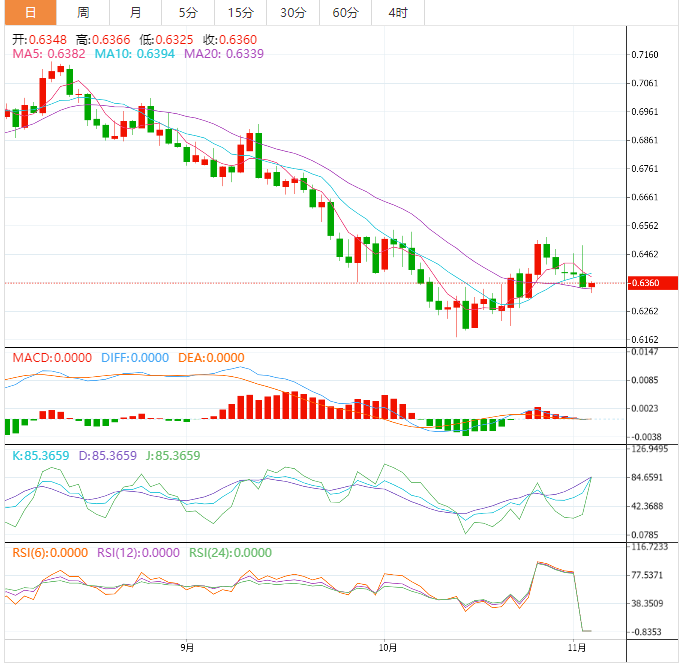This screenshot has height=670, width=685.
Task: Click the 11月 date axis marker
Action: point(577,647)
